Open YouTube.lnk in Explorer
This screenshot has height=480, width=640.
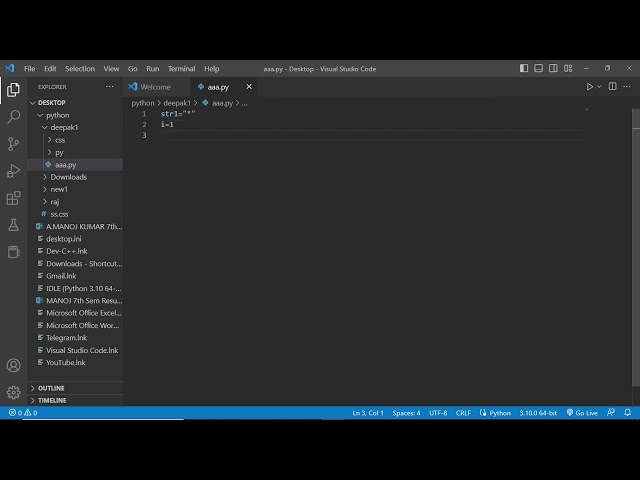tap(75, 362)
